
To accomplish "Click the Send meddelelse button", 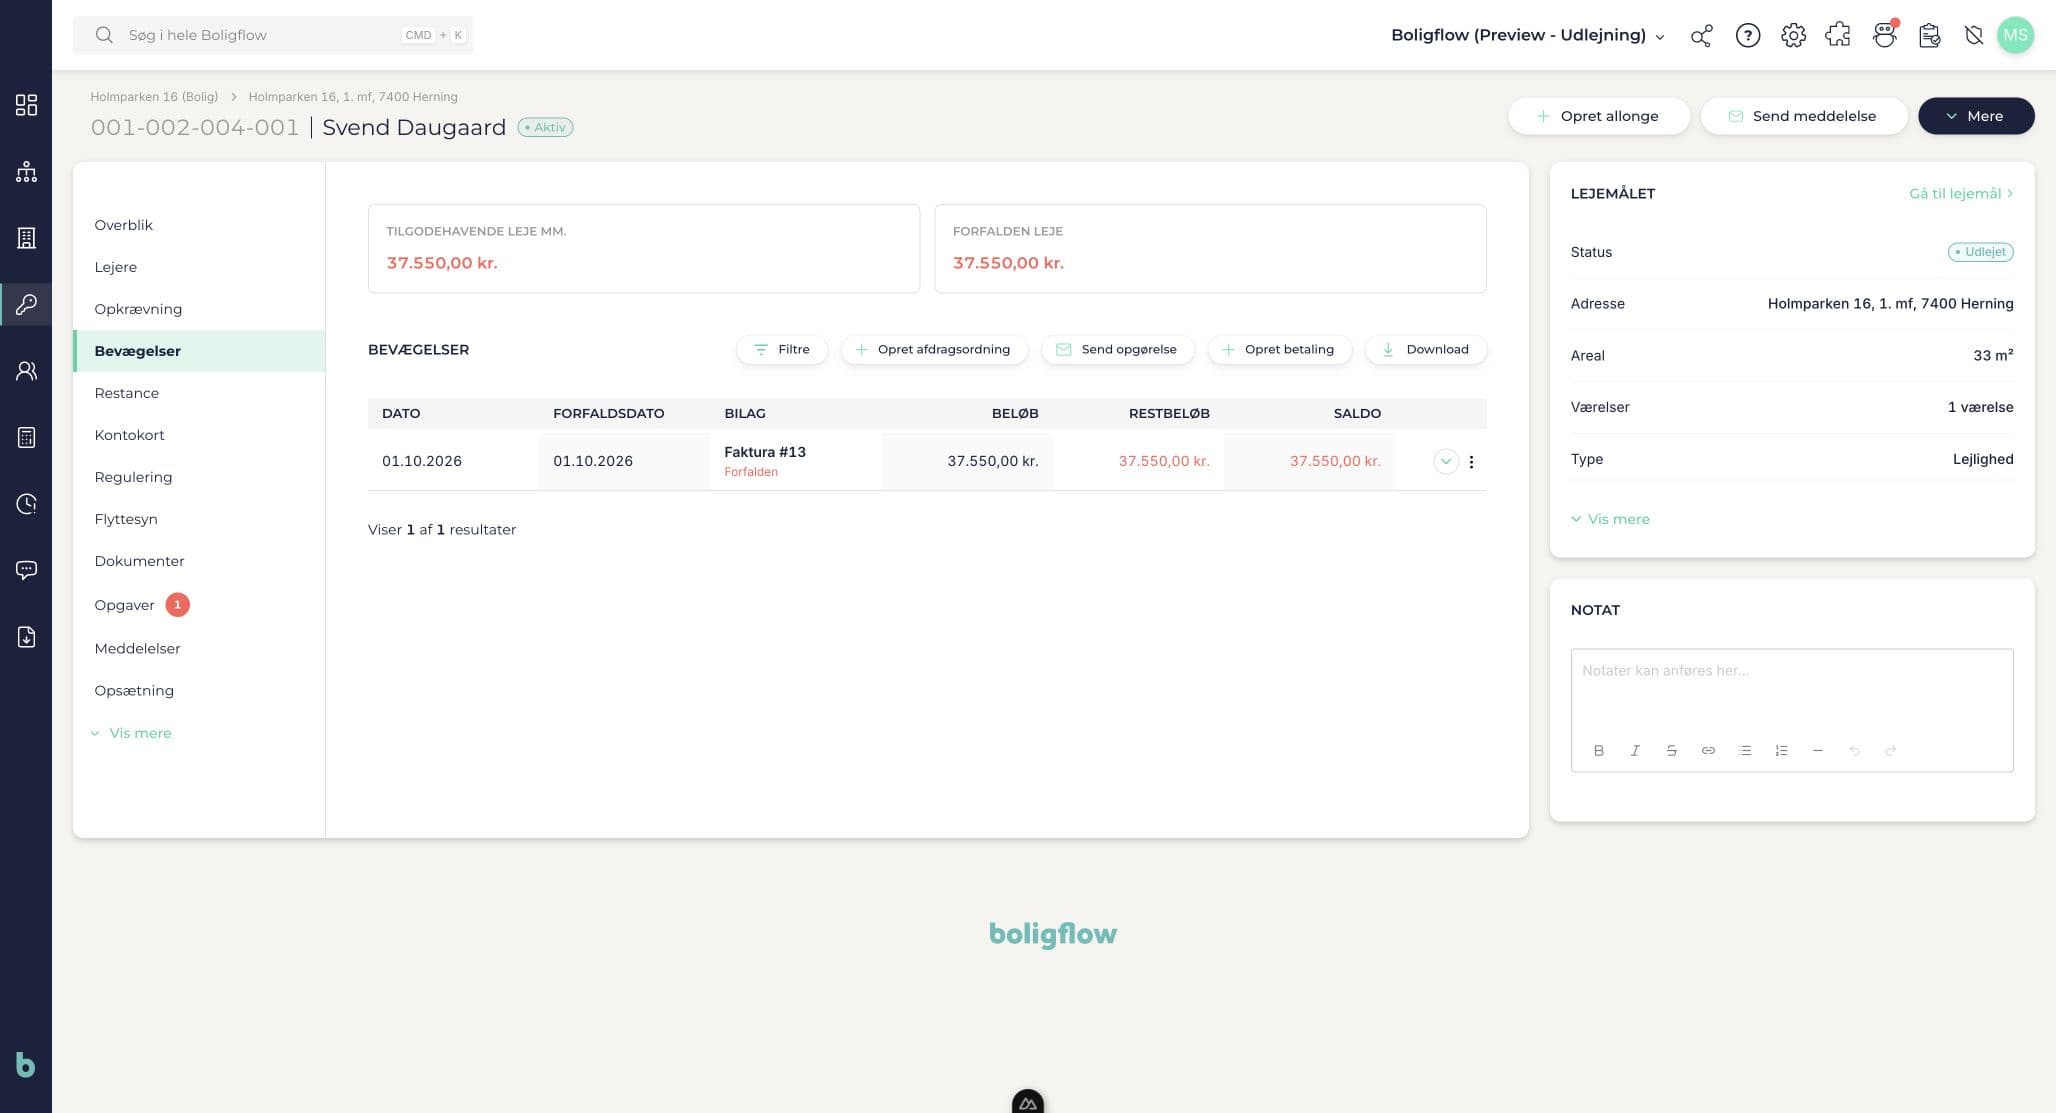I will click(1803, 116).
